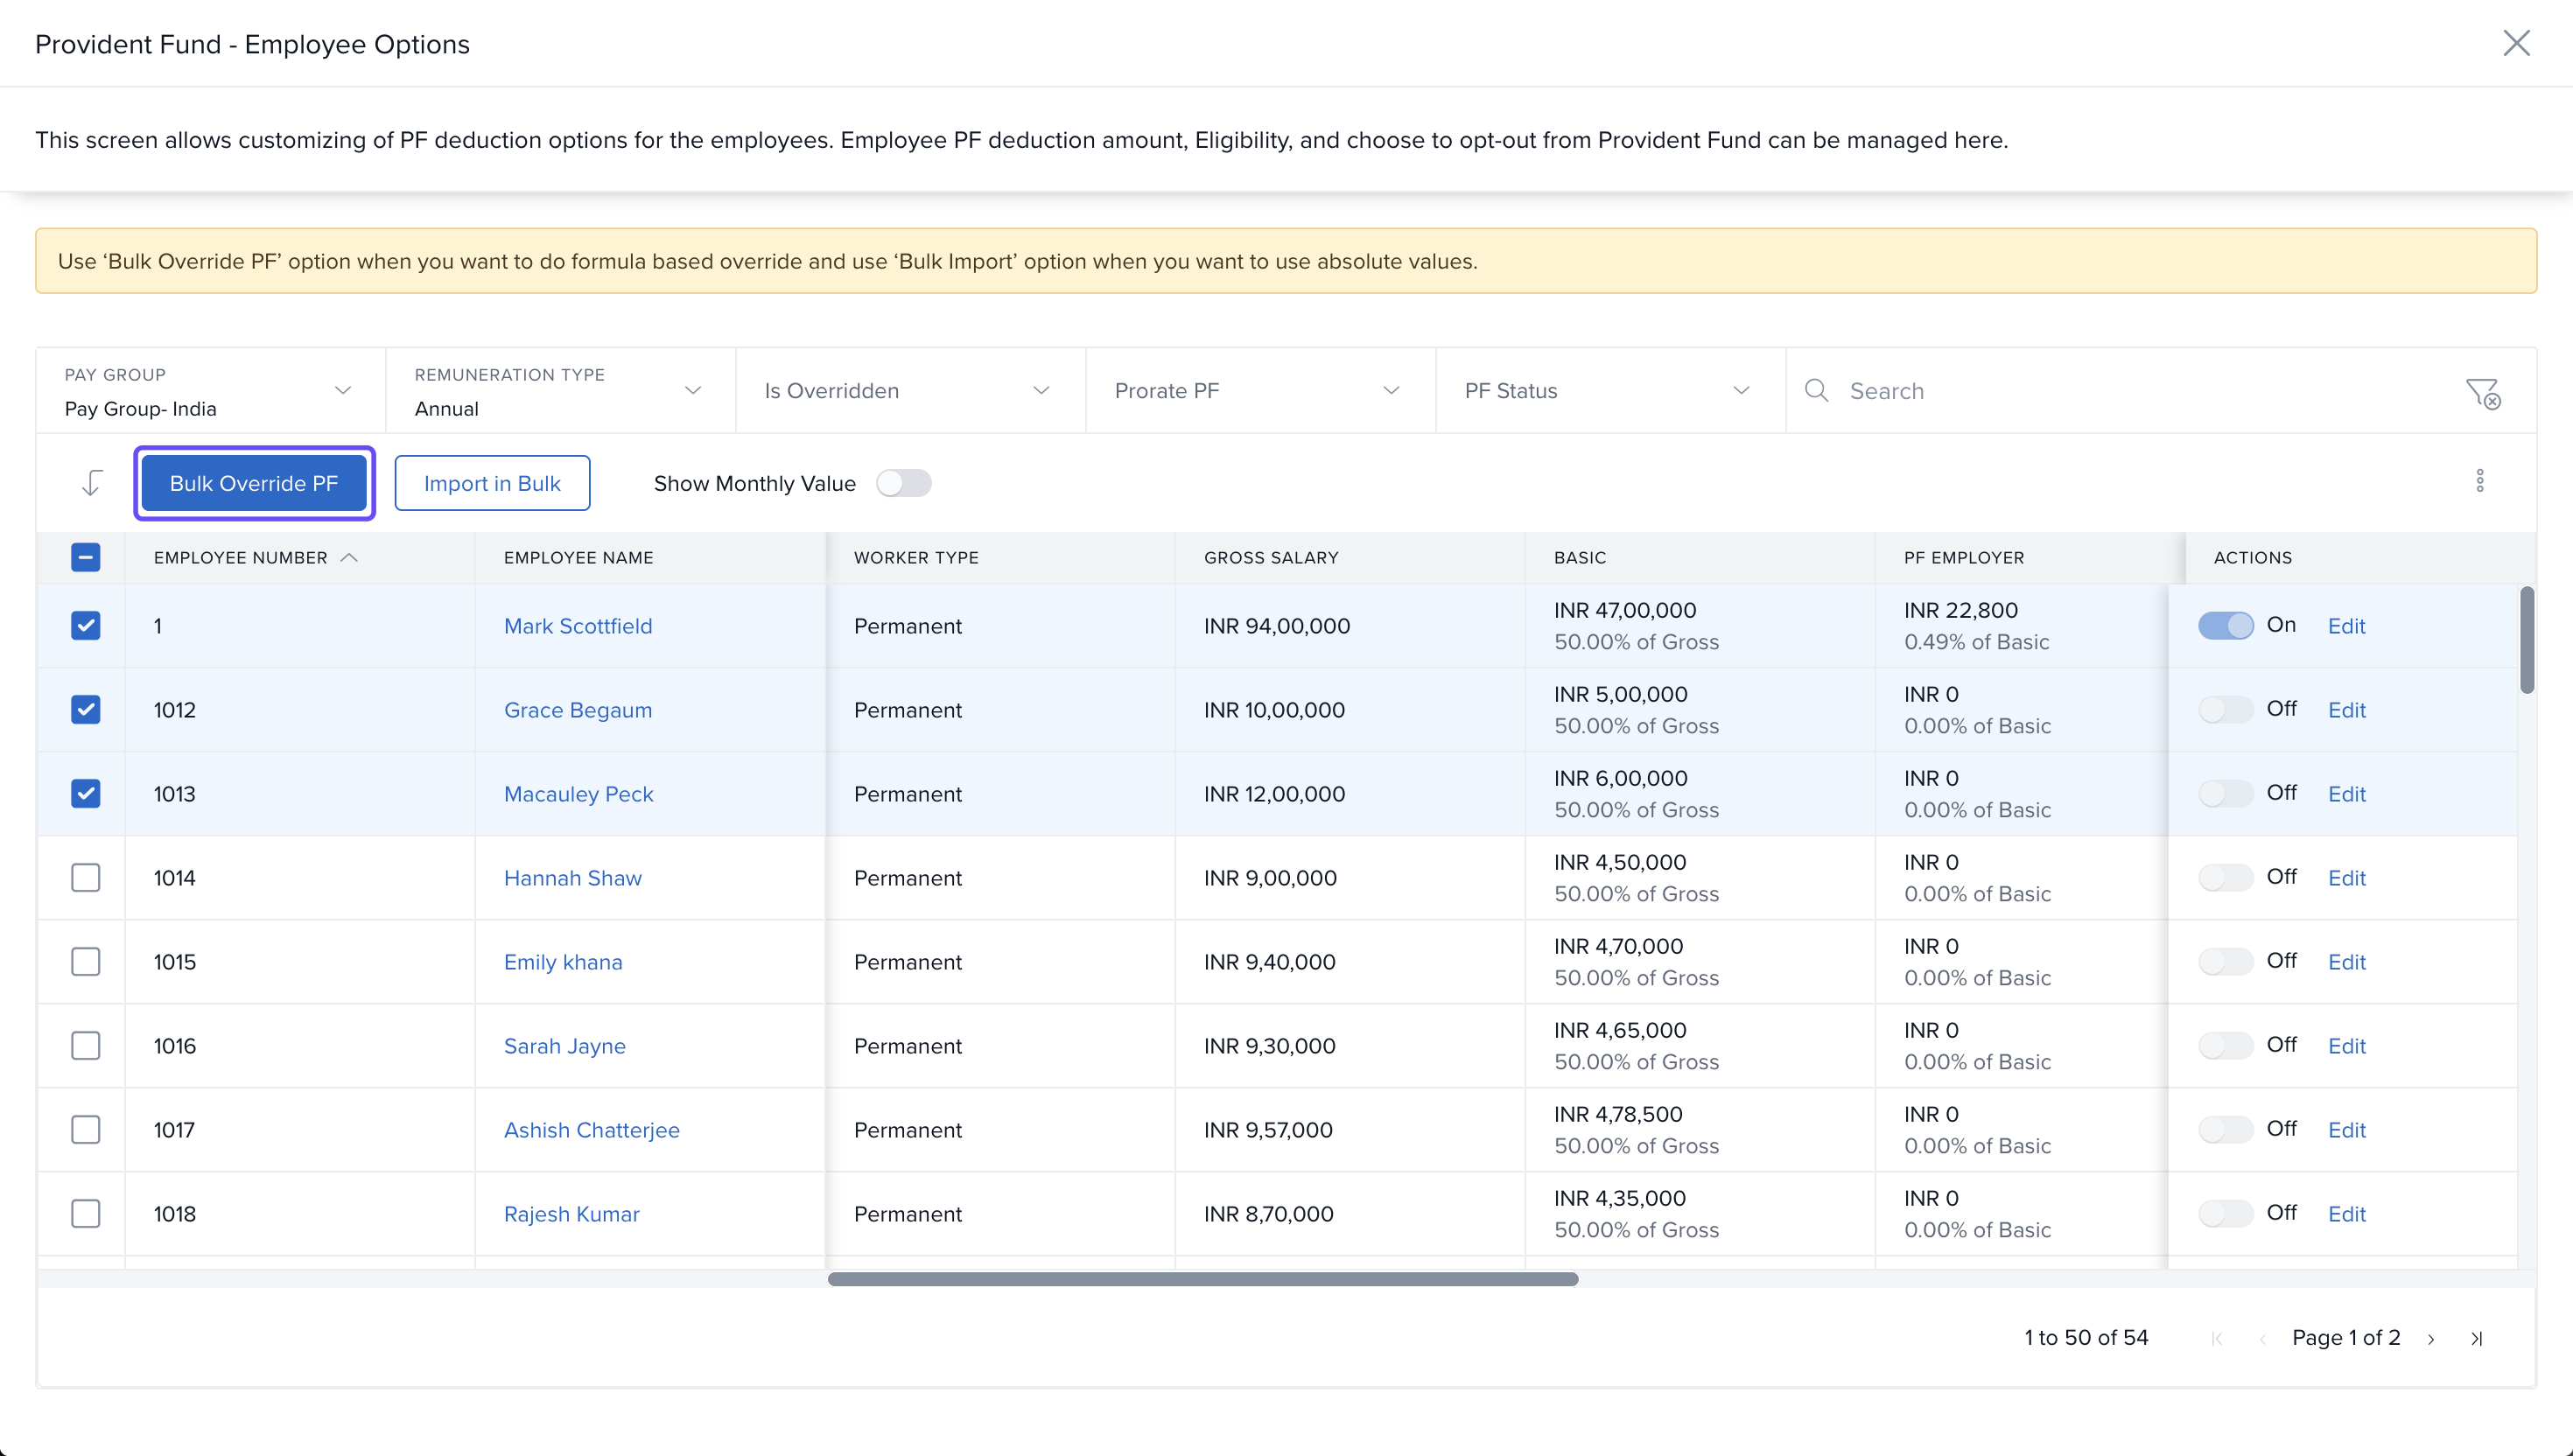Click the search magnifier icon
This screenshot has height=1456, width=2573.
click(x=1816, y=391)
